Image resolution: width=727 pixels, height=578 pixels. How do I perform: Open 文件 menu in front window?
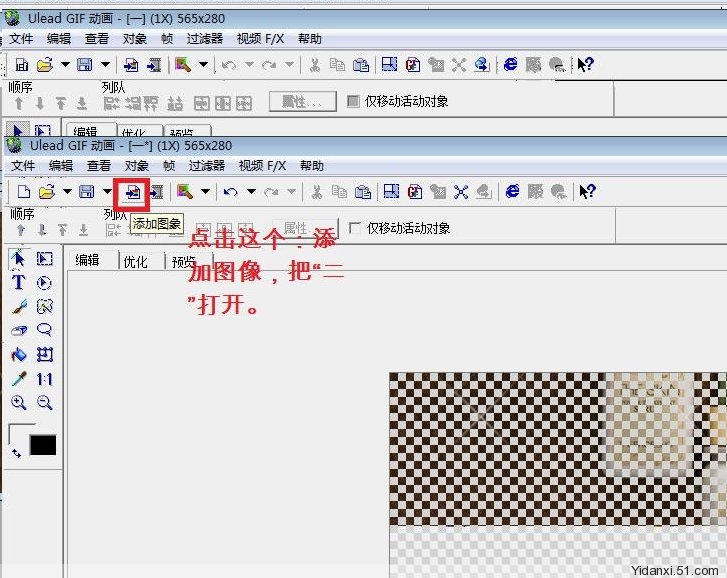coord(23,166)
